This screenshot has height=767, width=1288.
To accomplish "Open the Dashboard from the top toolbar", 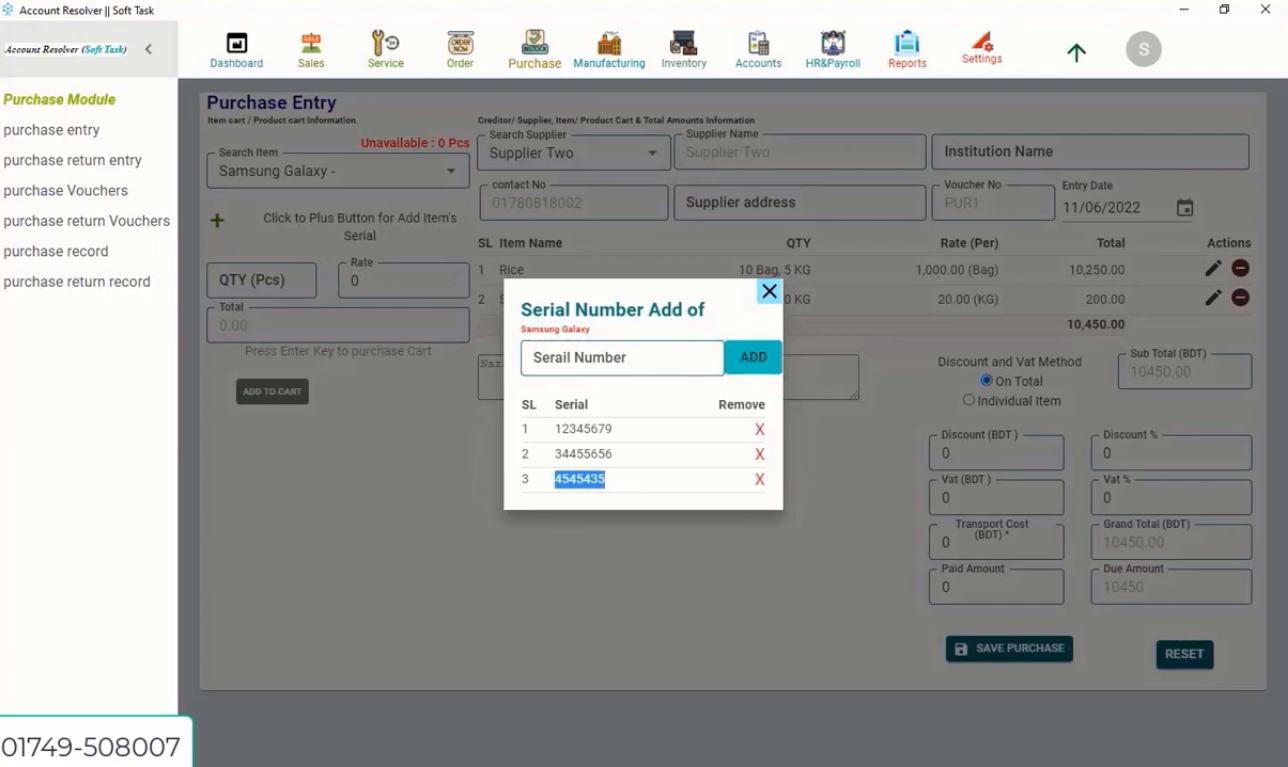I will tap(236, 48).
